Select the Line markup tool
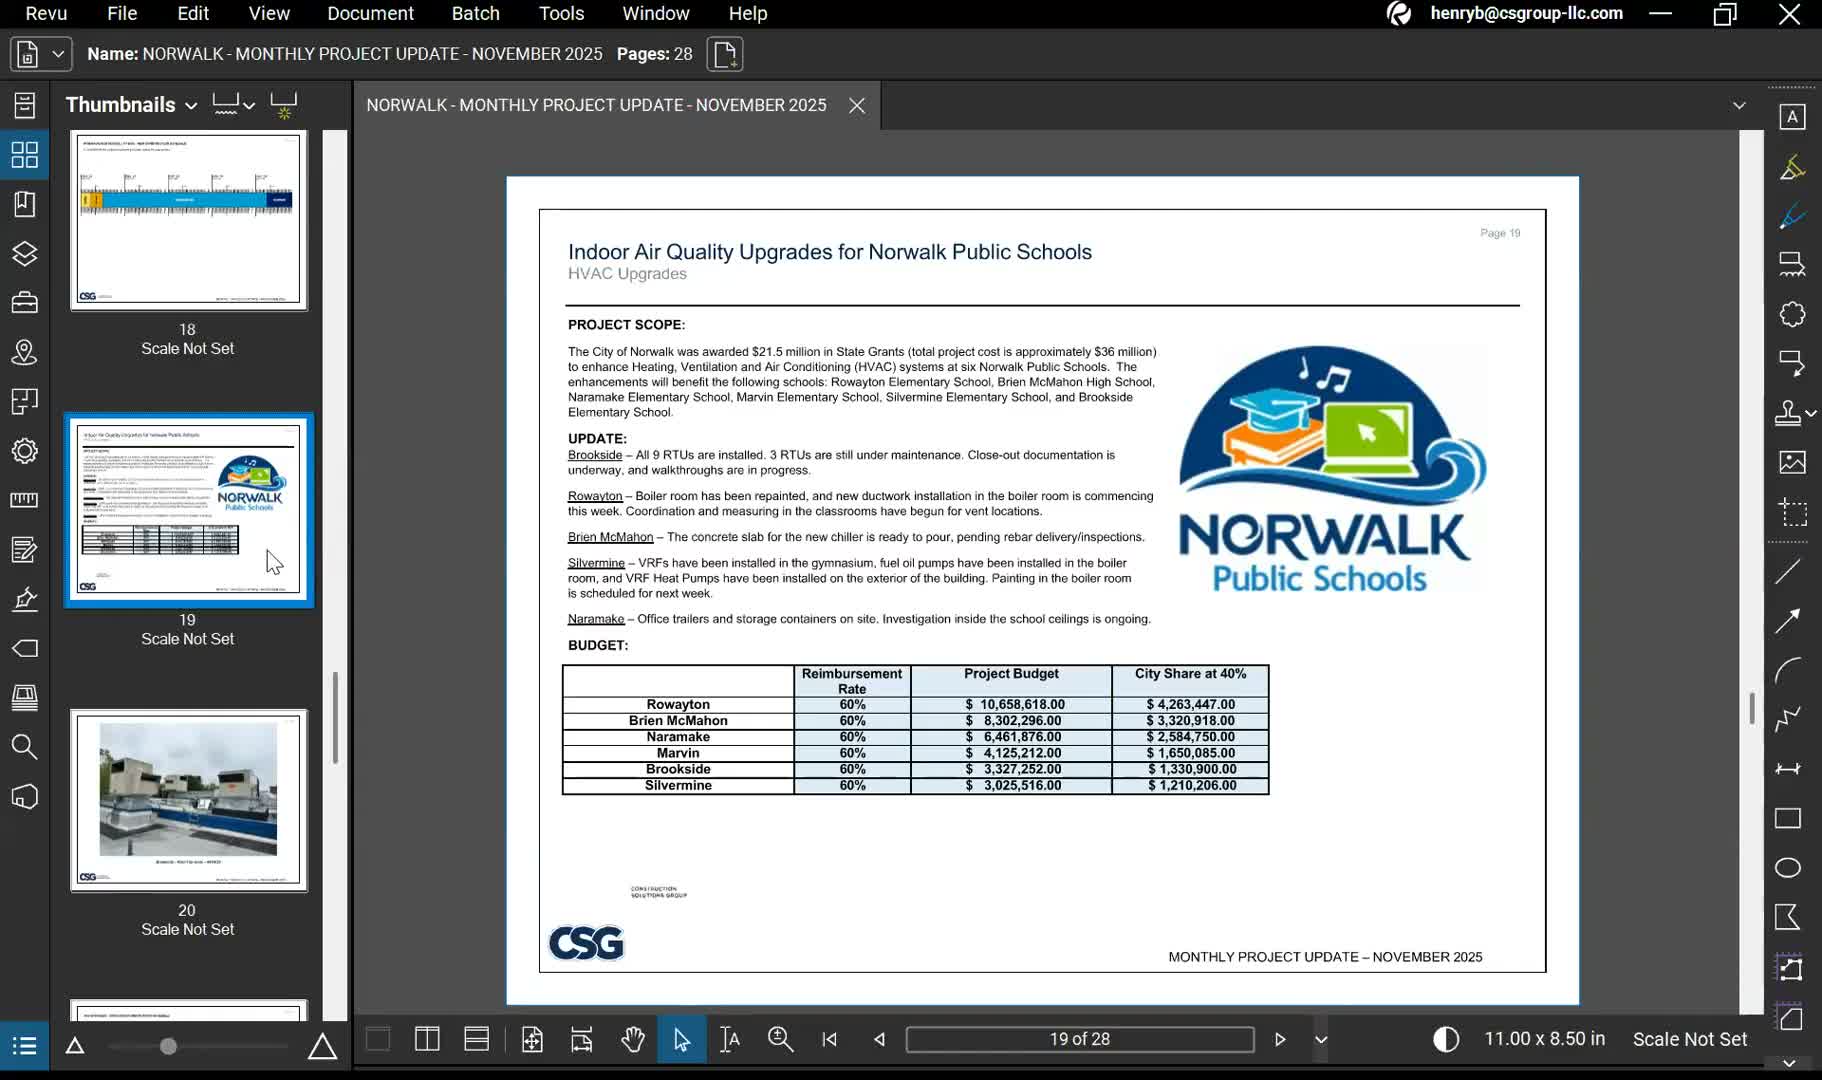 pos(1790,571)
